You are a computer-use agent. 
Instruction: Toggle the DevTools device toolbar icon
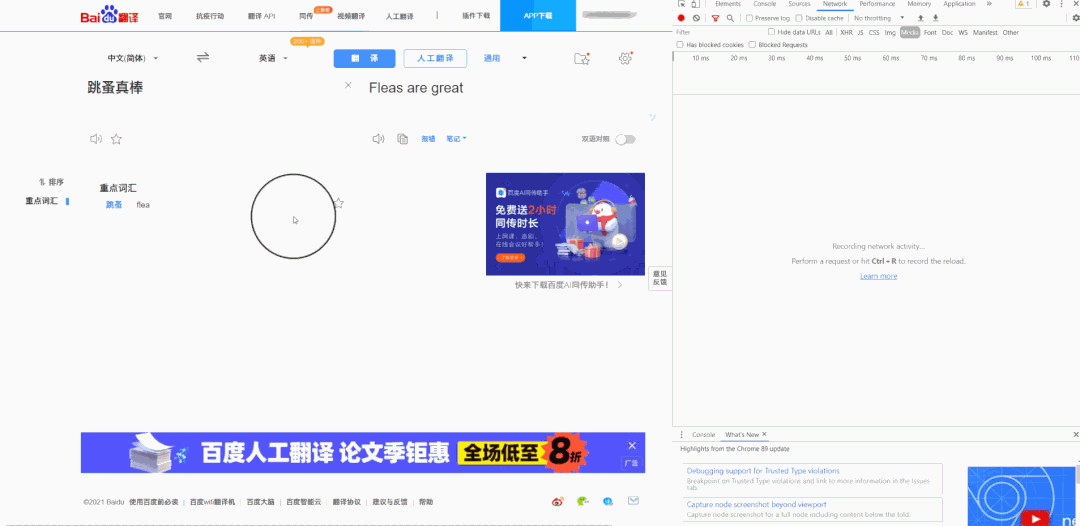(696, 4)
